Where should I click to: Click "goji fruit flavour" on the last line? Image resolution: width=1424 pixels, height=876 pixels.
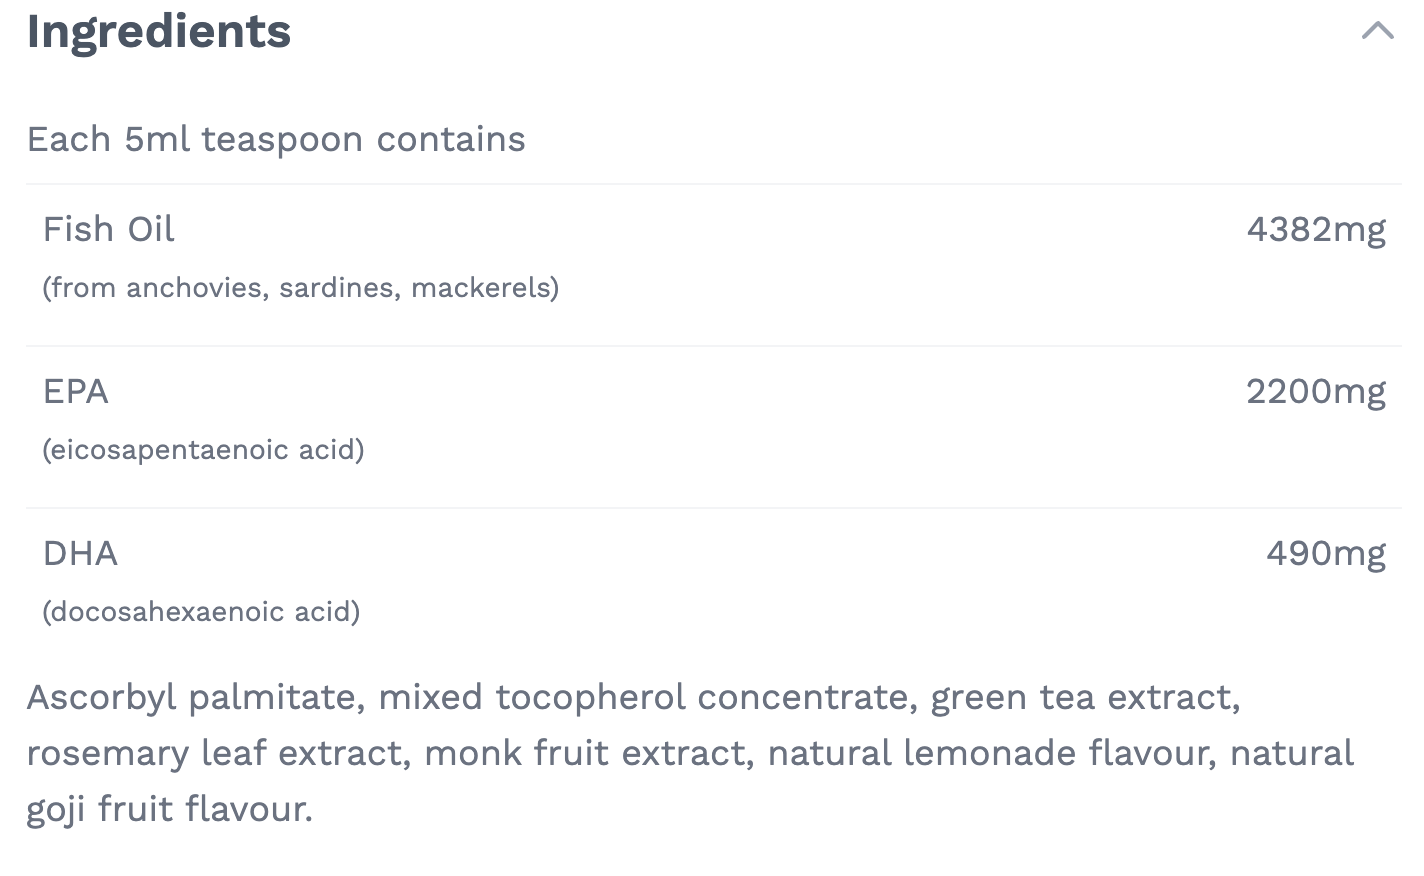point(168,809)
